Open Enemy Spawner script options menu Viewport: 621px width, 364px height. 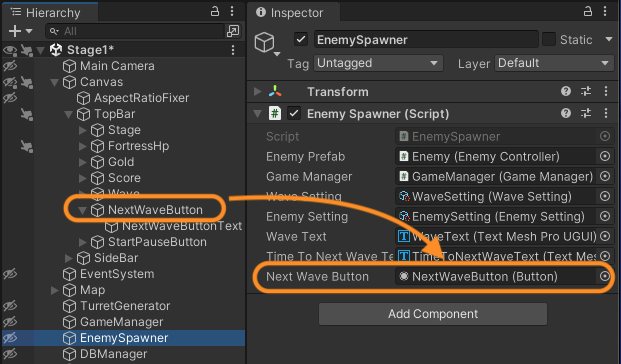606,114
